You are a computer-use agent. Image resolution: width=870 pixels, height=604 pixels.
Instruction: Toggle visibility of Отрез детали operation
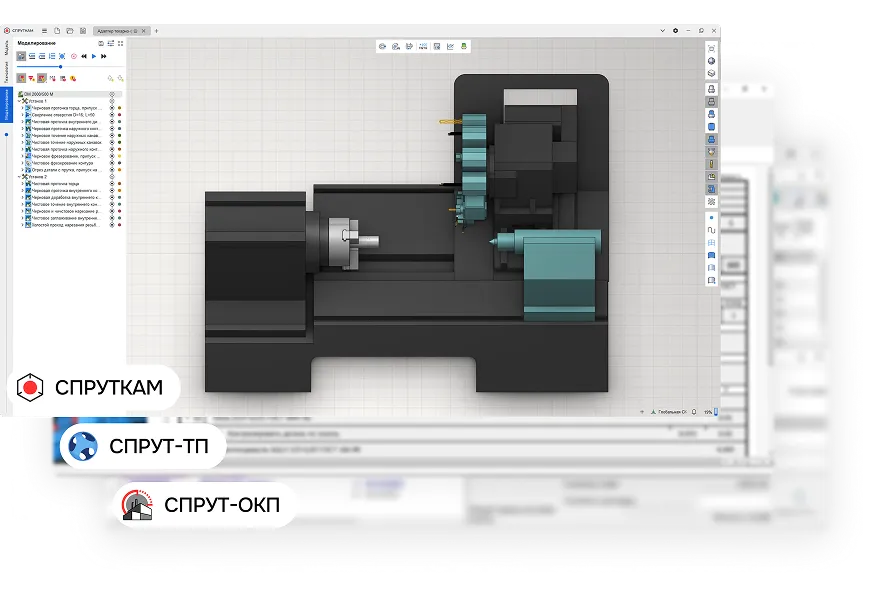[x=112, y=170]
